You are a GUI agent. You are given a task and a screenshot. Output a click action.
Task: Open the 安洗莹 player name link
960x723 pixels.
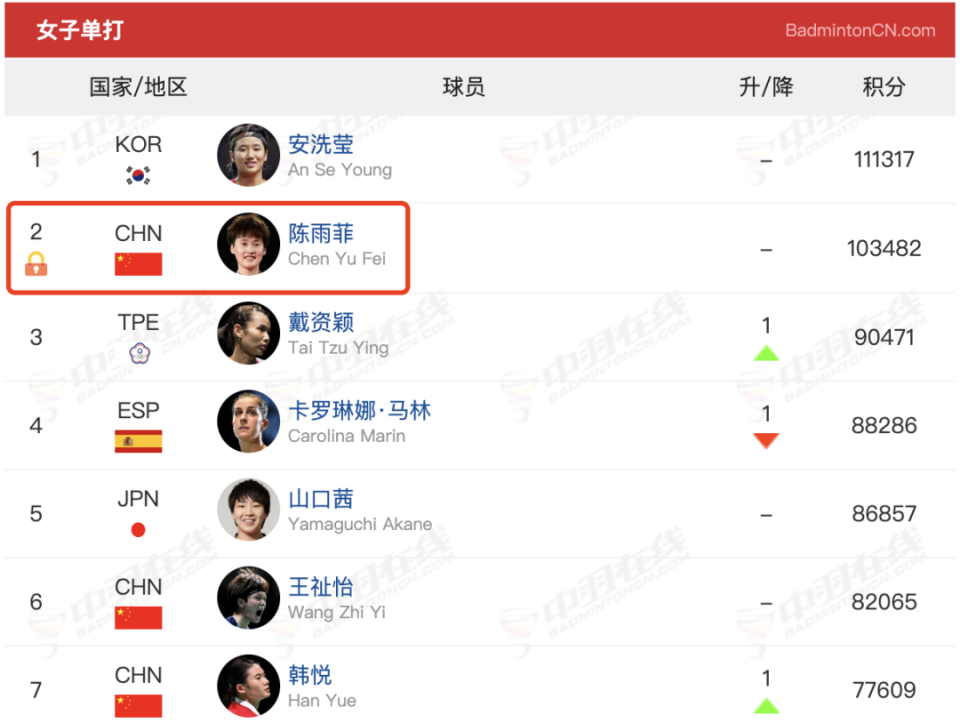pyautogui.click(x=321, y=144)
